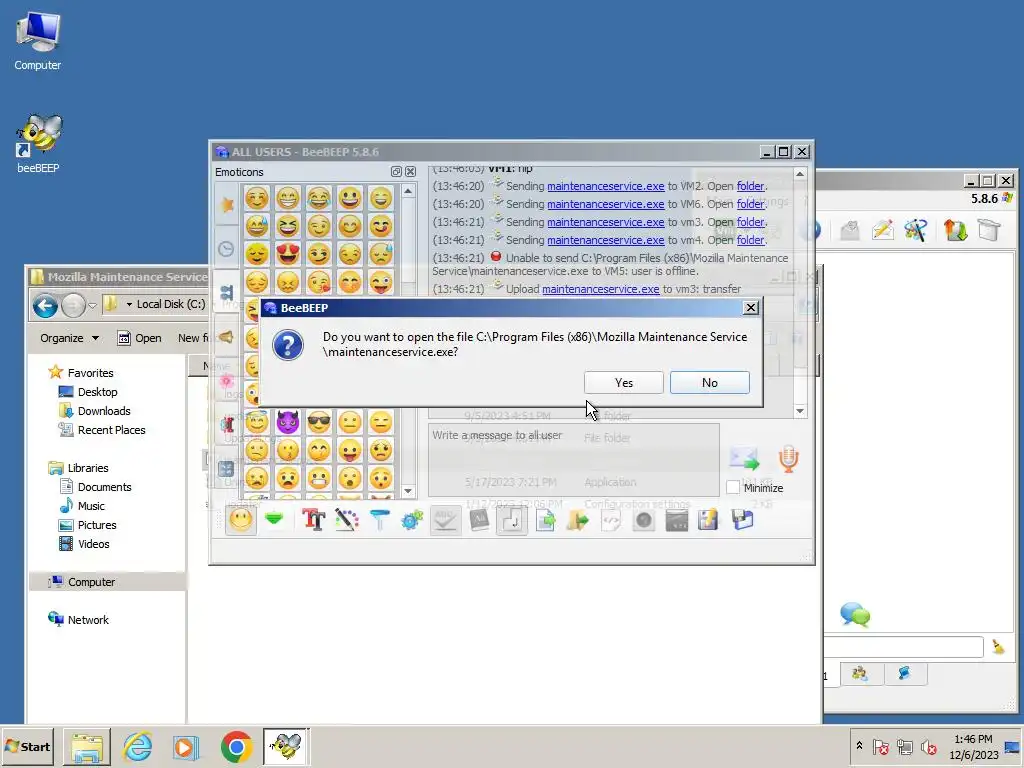This screenshot has height=768, width=1024.
Task: Select Recent Places in Explorer sidebar
Action: (x=102, y=430)
